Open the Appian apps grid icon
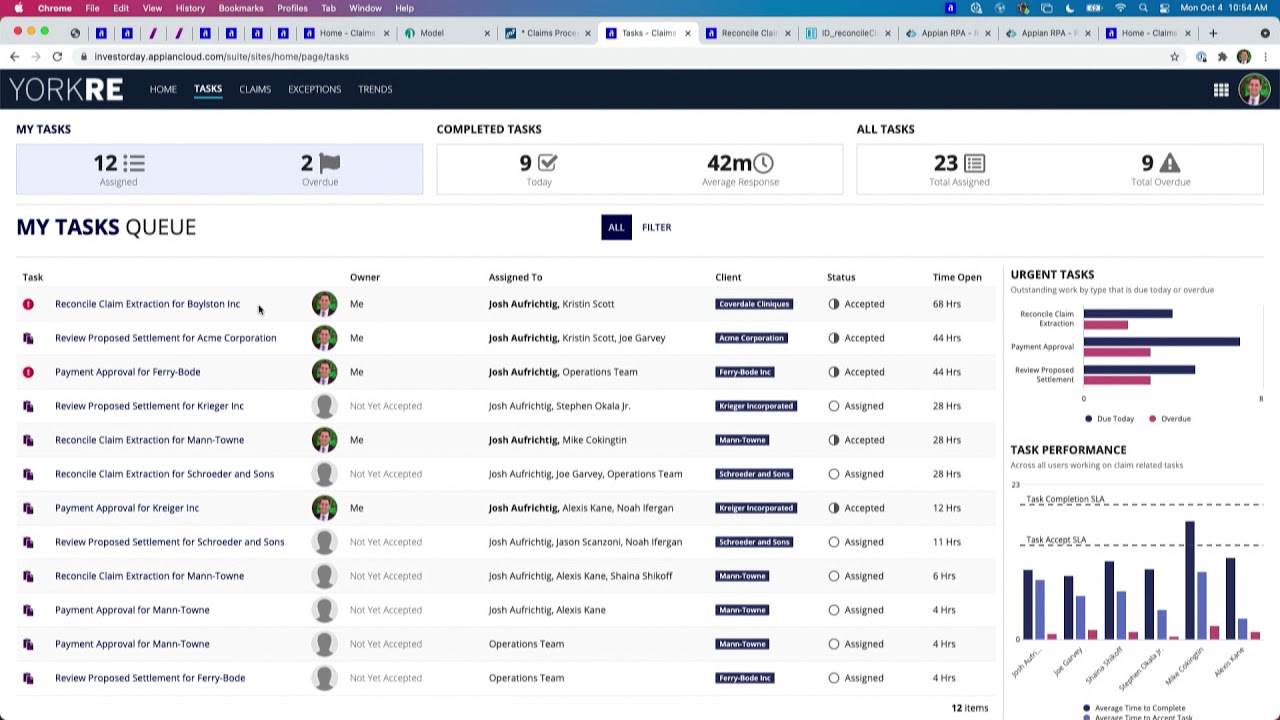 pos(1221,90)
